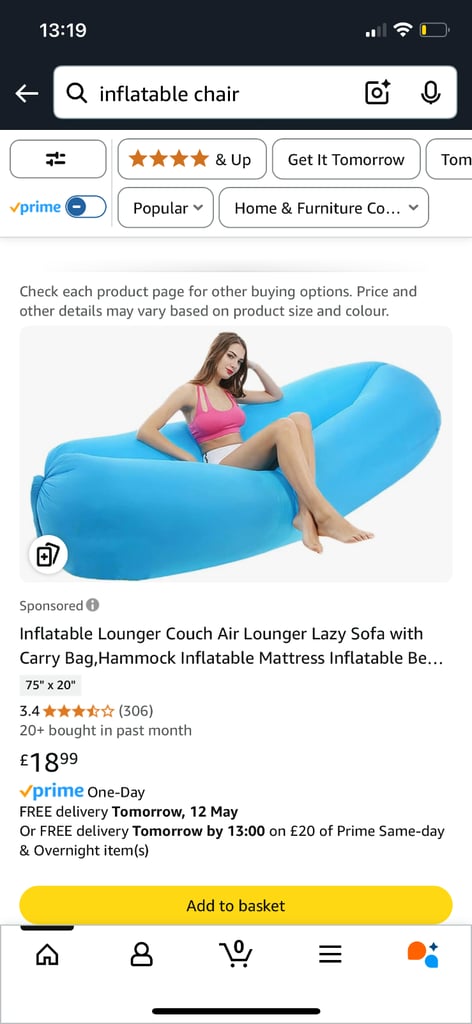Select the 4 stars & Up filter

pyautogui.click(x=192, y=159)
